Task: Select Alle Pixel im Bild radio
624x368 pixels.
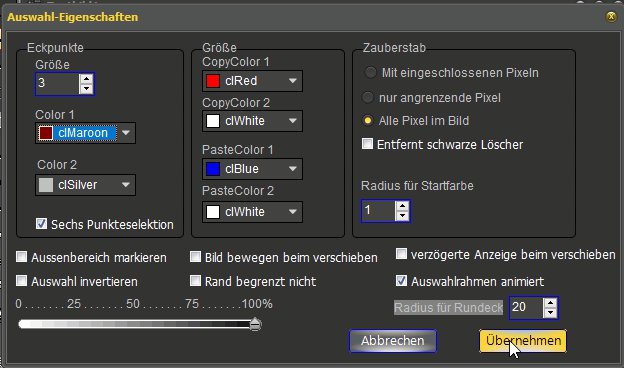Action: 368,120
